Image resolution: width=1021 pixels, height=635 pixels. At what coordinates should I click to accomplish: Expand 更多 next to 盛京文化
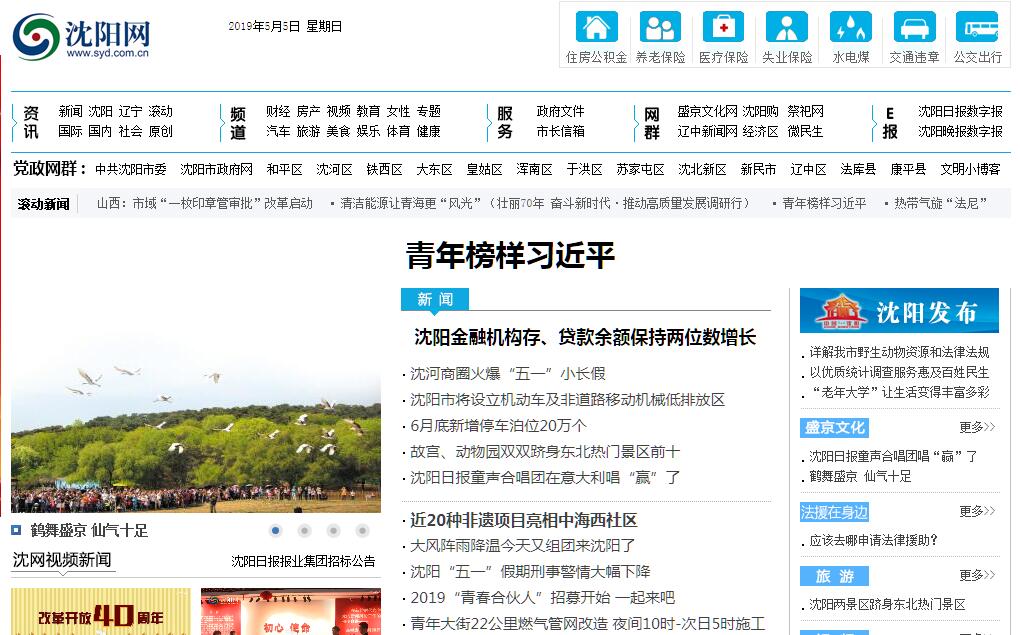pos(977,427)
